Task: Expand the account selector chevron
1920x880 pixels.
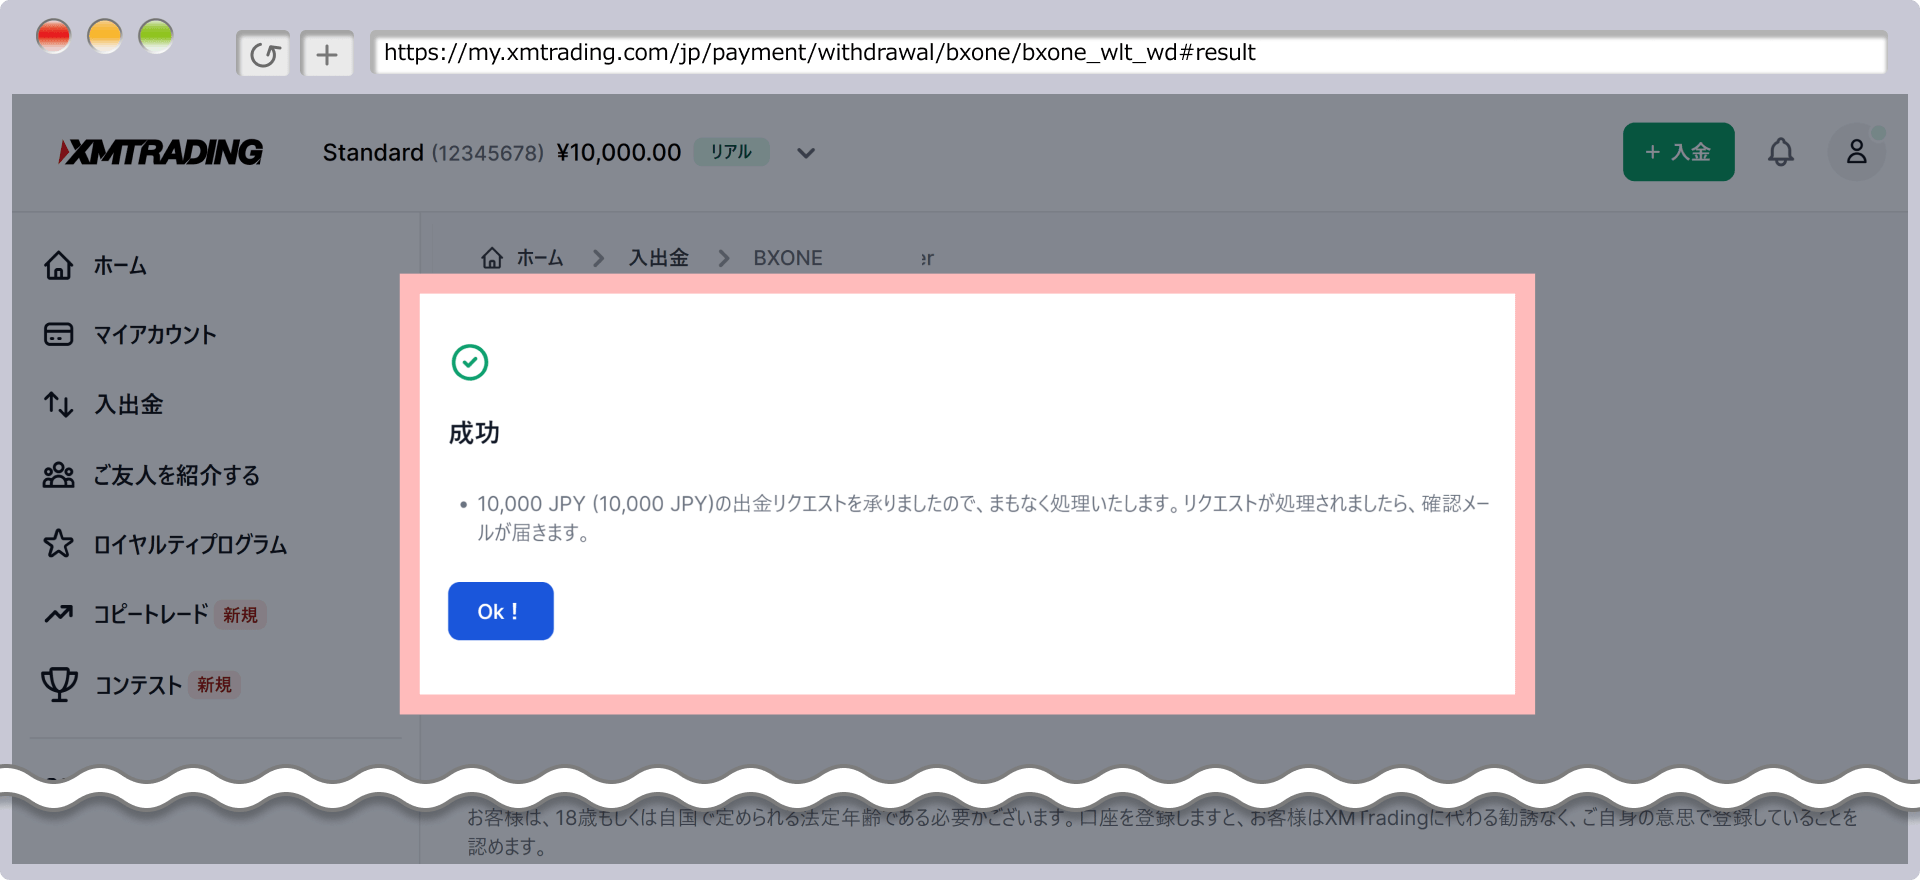Action: 806,153
